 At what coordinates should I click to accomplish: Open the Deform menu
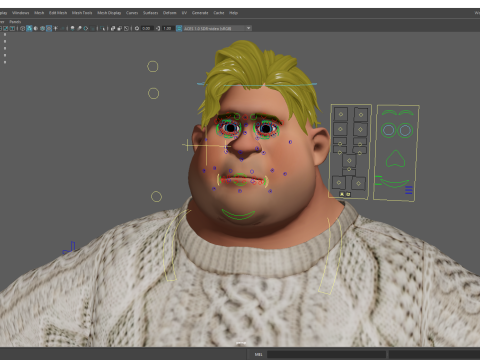pyautogui.click(x=169, y=13)
